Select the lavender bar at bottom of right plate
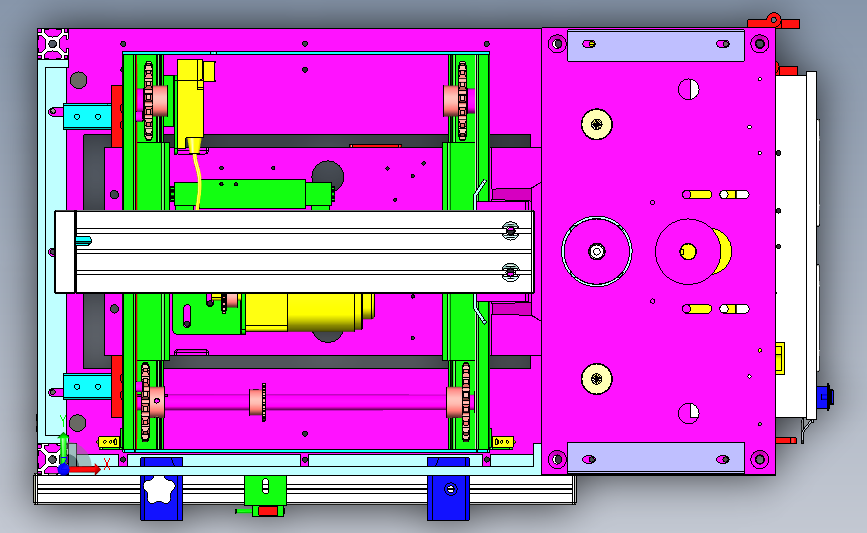This screenshot has height=533, width=867. [x=656, y=457]
